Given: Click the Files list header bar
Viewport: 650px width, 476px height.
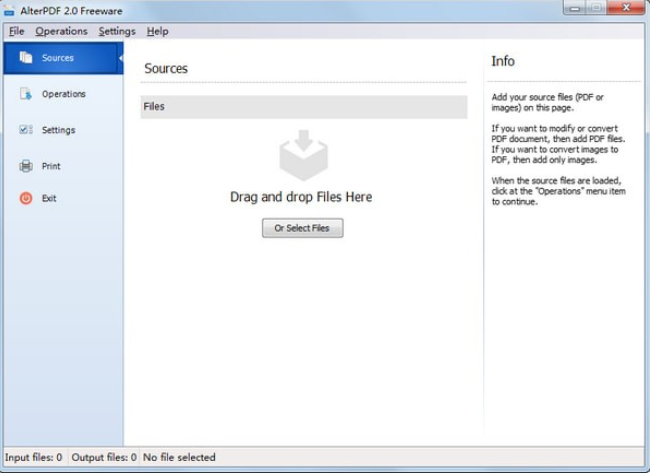Looking at the screenshot, I should click(x=304, y=107).
